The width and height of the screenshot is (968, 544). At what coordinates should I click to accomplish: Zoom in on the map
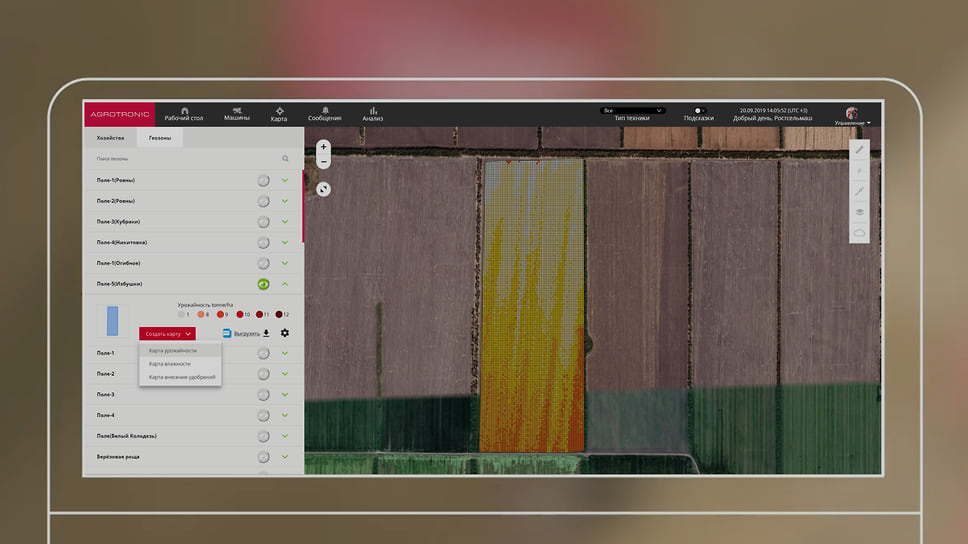(323, 147)
